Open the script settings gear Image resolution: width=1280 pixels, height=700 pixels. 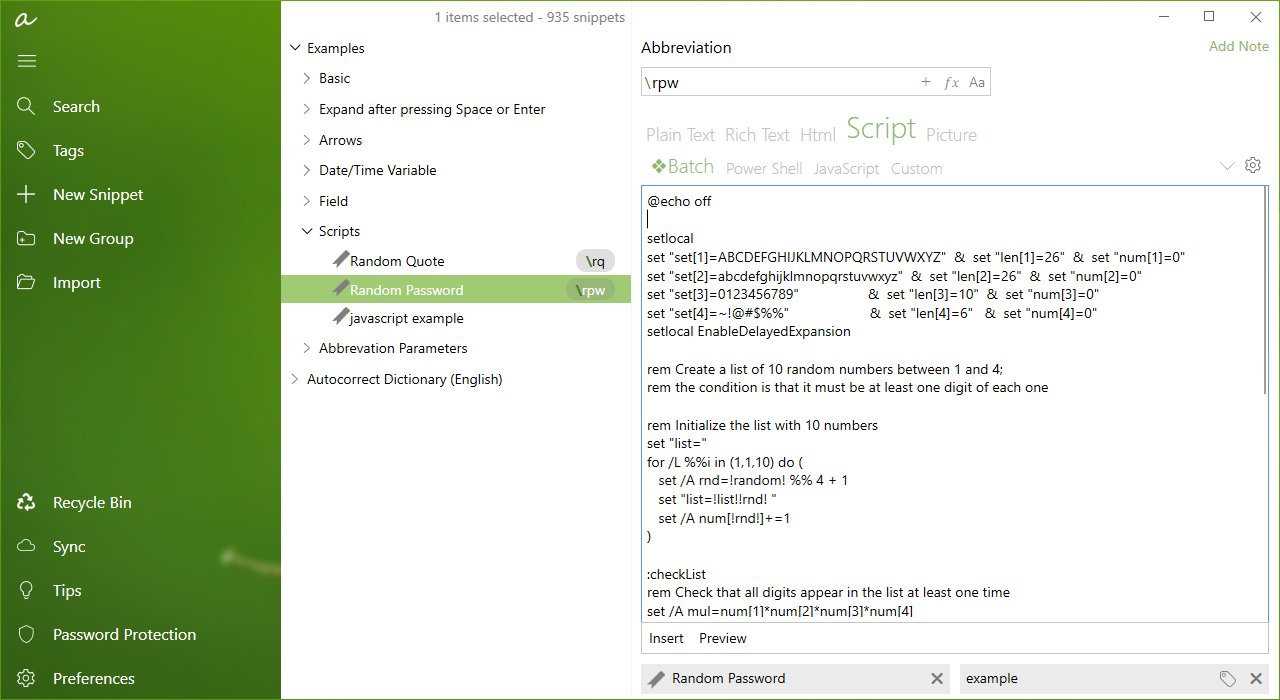pyautogui.click(x=1253, y=165)
